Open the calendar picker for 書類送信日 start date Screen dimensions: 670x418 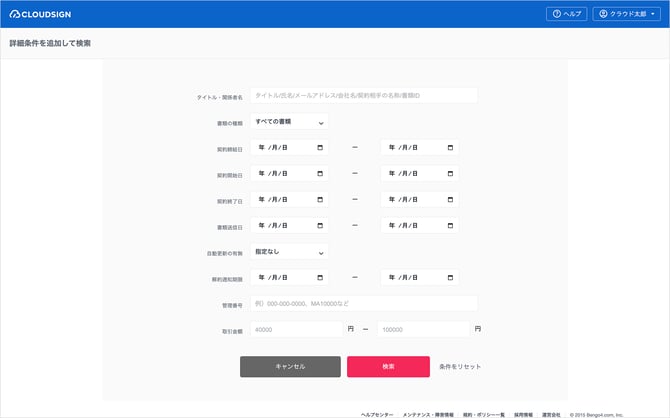(x=320, y=226)
